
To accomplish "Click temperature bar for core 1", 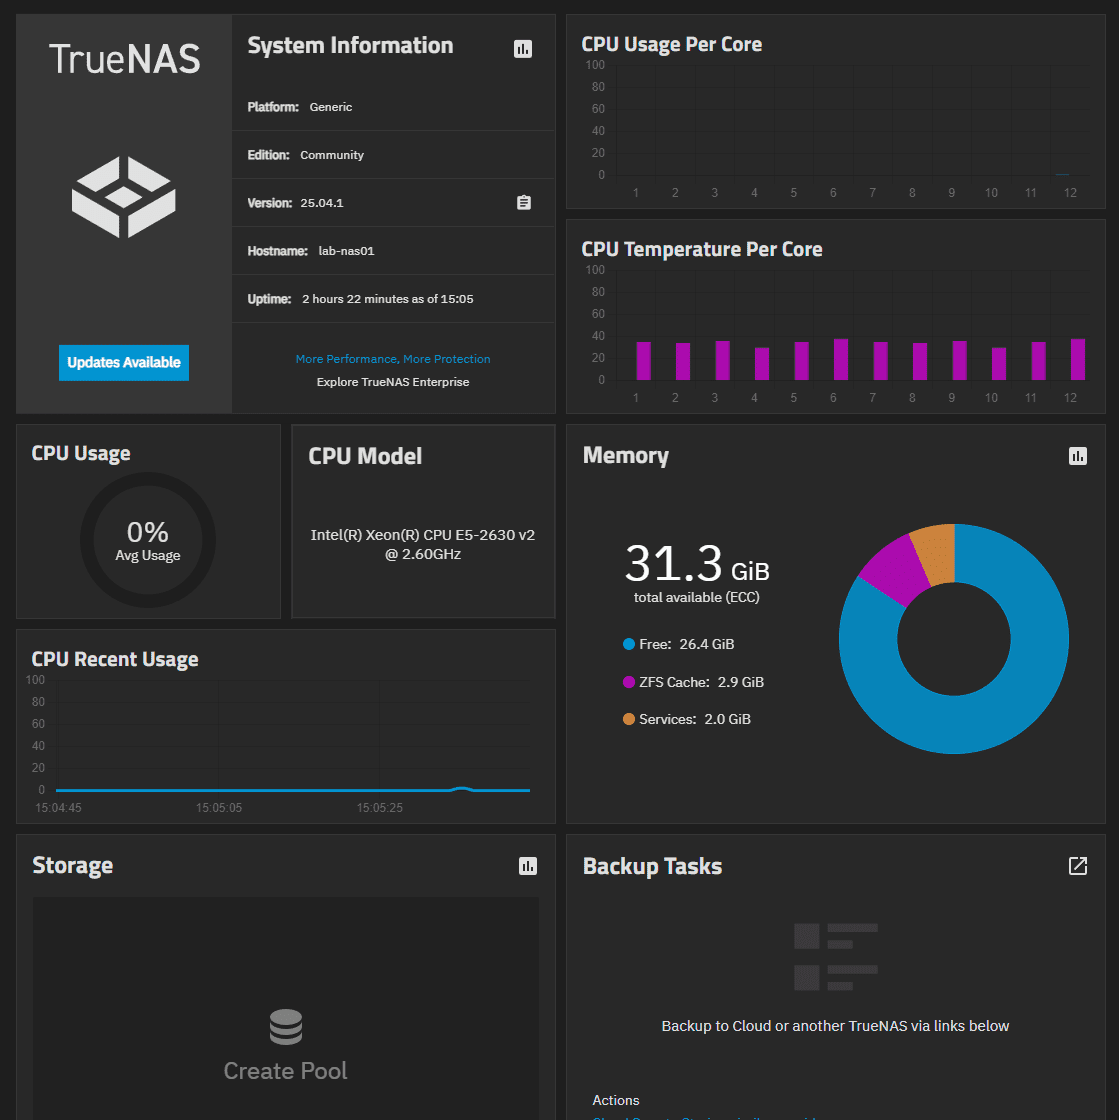I will point(643,361).
